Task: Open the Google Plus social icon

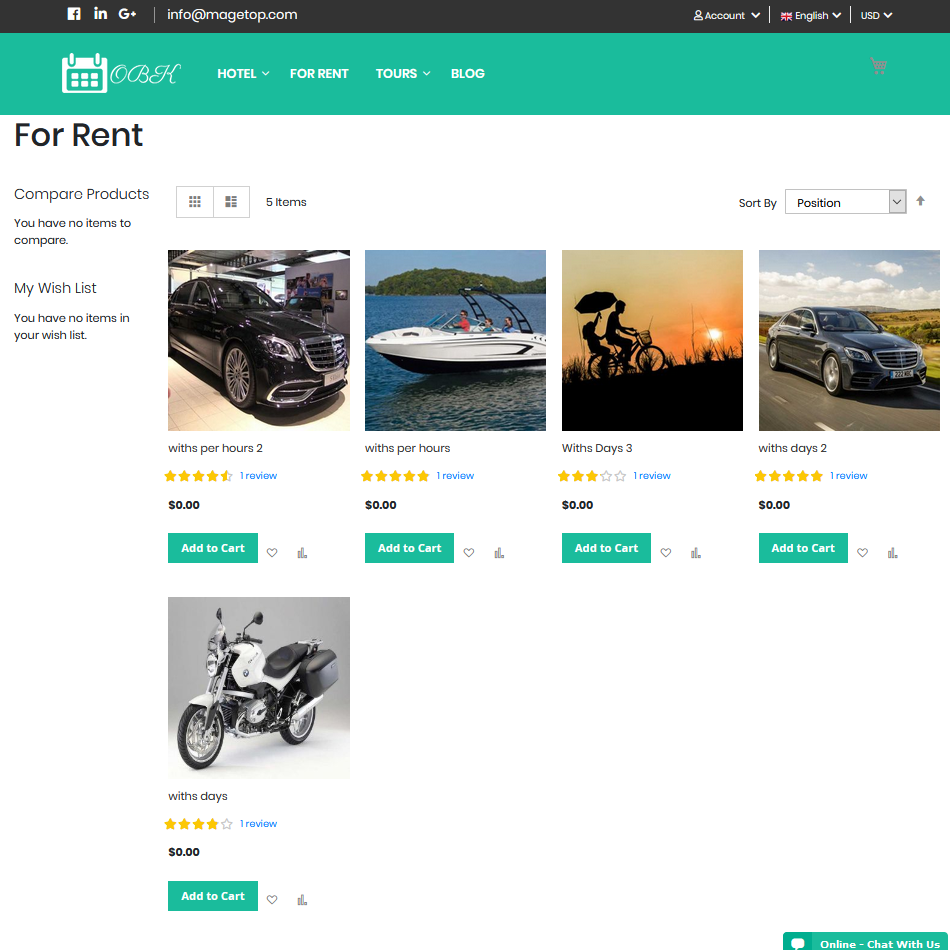Action: pos(127,14)
